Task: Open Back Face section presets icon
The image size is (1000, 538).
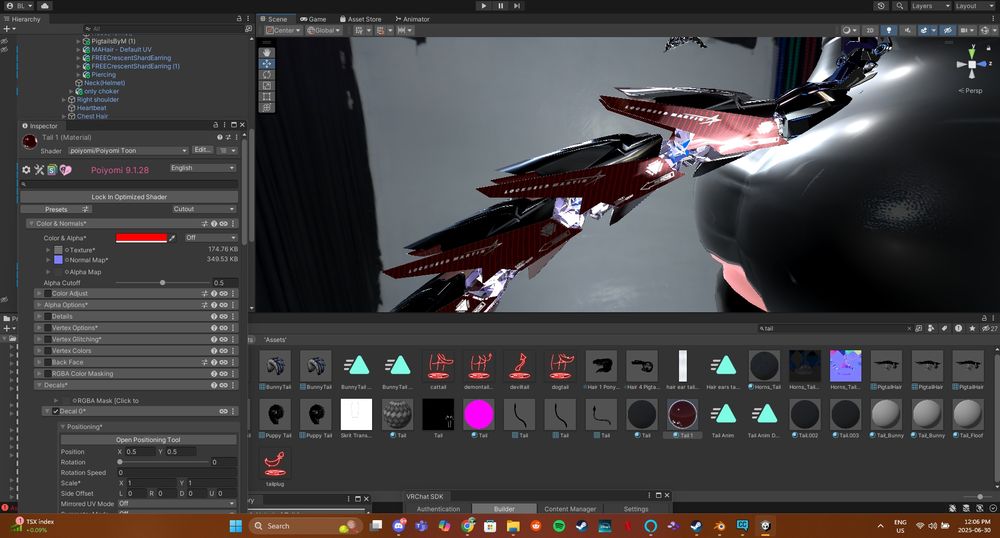Action: click(205, 362)
